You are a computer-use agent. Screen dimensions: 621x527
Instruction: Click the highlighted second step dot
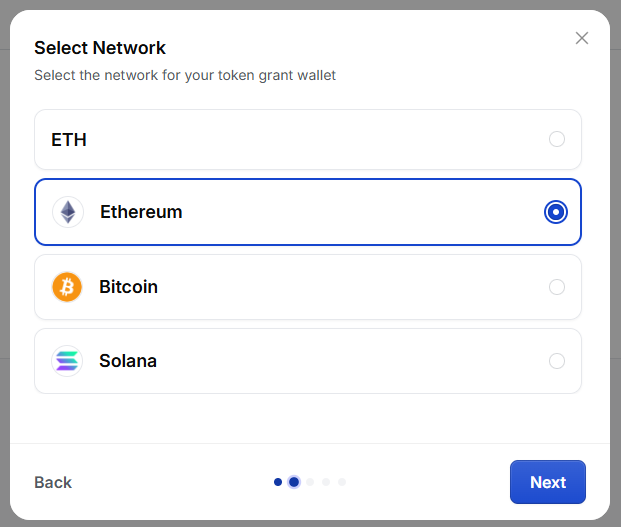[x=294, y=482]
